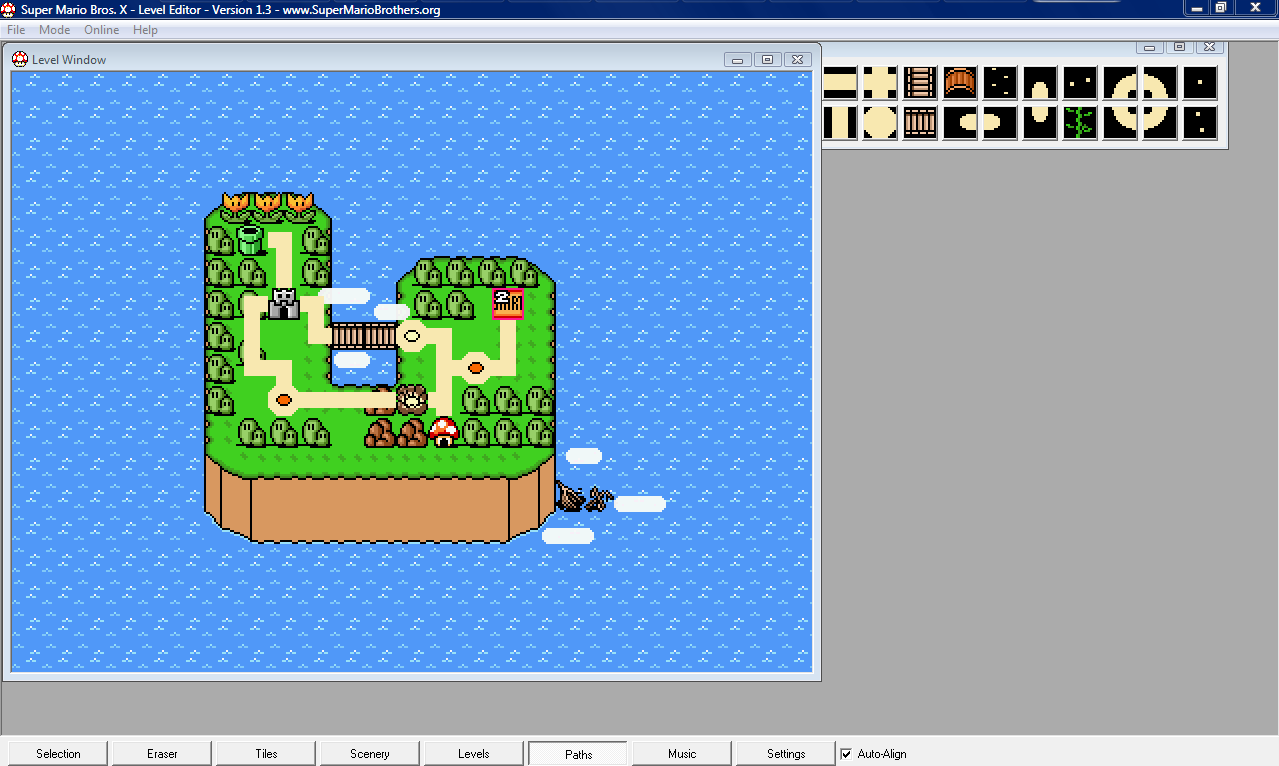Close the paths palette window
This screenshot has height=766, width=1279.
[x=1209, y=47]
